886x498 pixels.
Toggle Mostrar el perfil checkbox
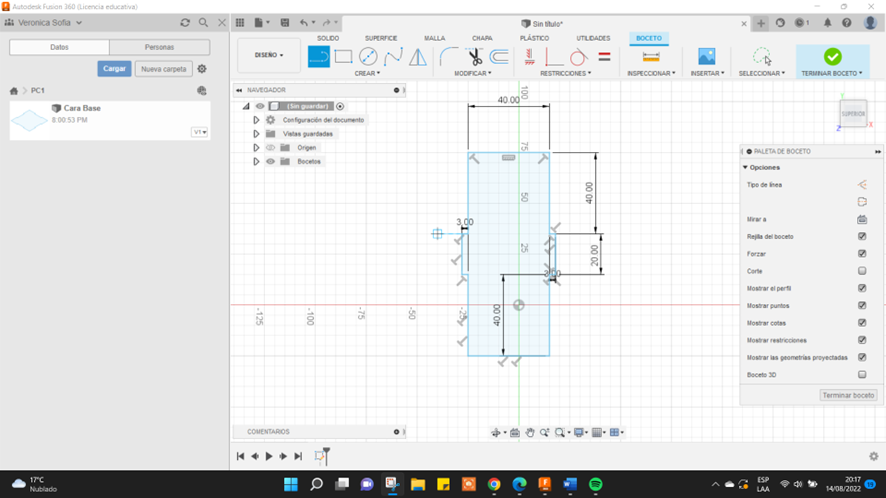coord(862,288)
